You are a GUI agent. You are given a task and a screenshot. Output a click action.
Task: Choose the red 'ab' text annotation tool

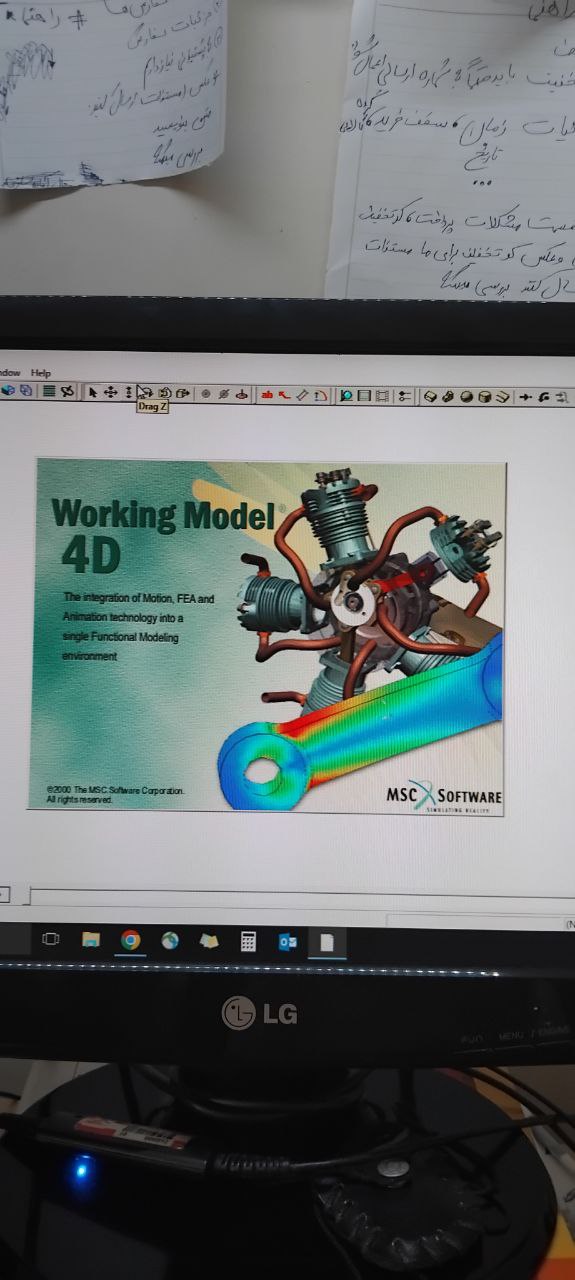click(266, 394)
